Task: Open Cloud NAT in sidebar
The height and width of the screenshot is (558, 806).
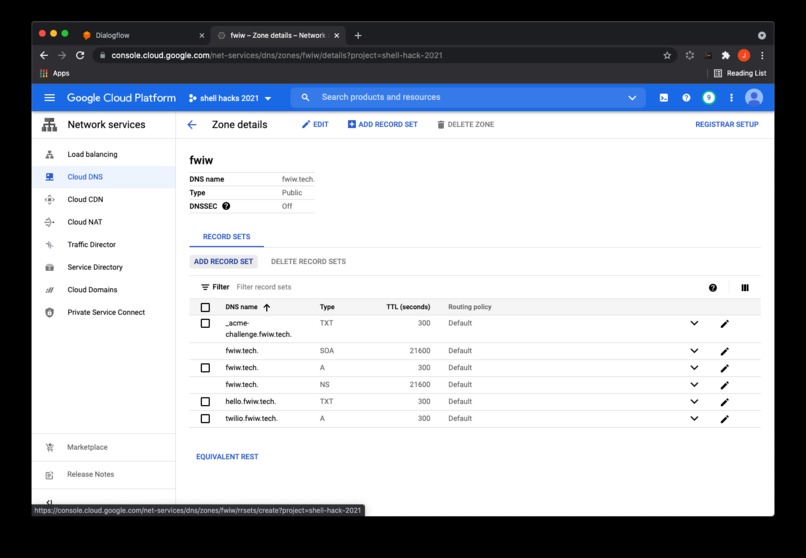Action: (x=103, y=222)
